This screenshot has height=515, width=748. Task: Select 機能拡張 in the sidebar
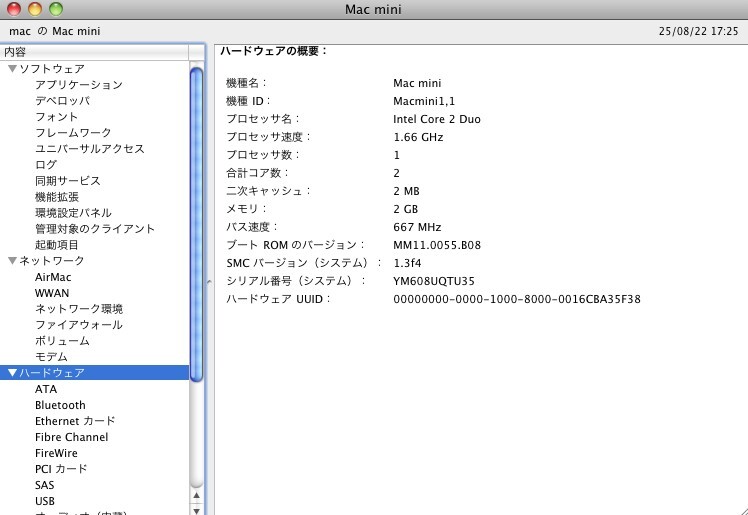[x=57, y=197]
